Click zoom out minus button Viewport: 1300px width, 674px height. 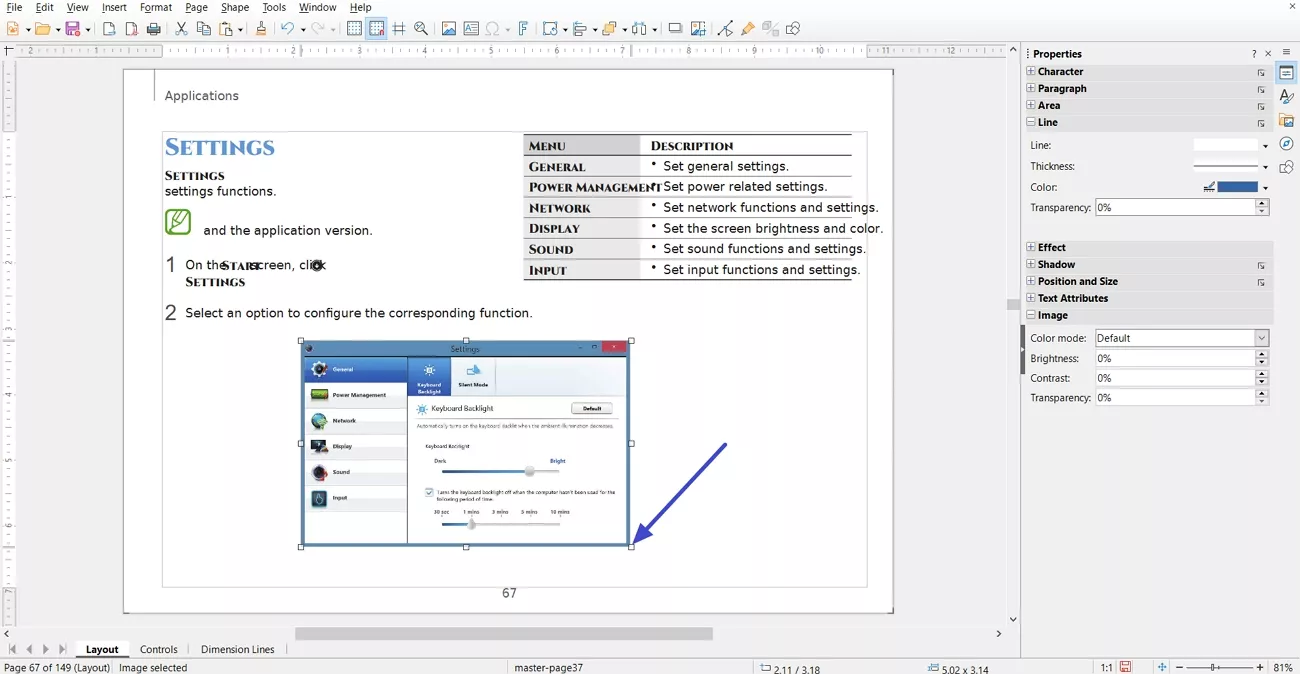click(1180, 667)
